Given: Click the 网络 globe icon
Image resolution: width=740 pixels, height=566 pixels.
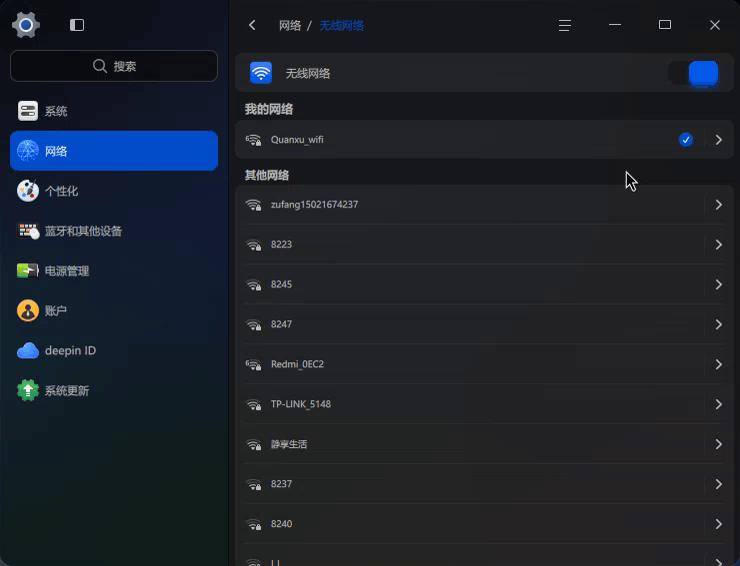Looking at the screenshot, I should pyautogui.click(x=28, y=151).
